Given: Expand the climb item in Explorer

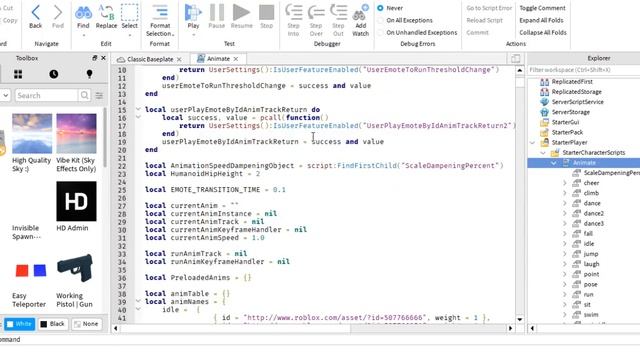Looking at the screenshot, I should click(565, 193).
